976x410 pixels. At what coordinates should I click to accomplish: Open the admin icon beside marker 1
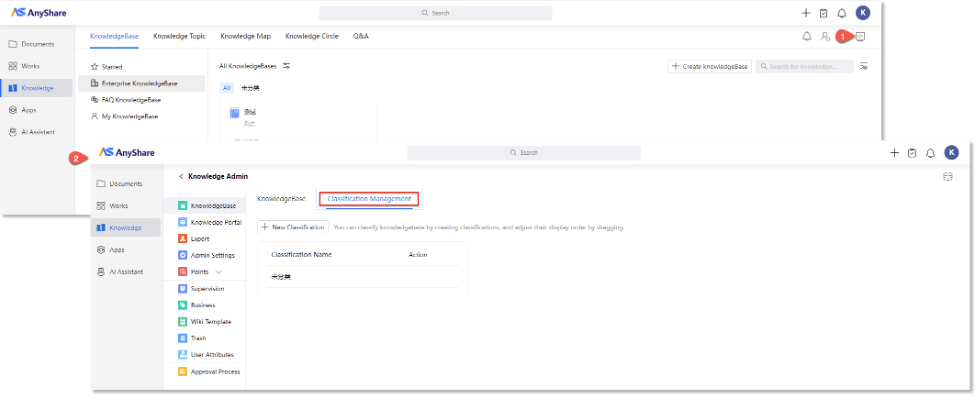coord(860,36)
